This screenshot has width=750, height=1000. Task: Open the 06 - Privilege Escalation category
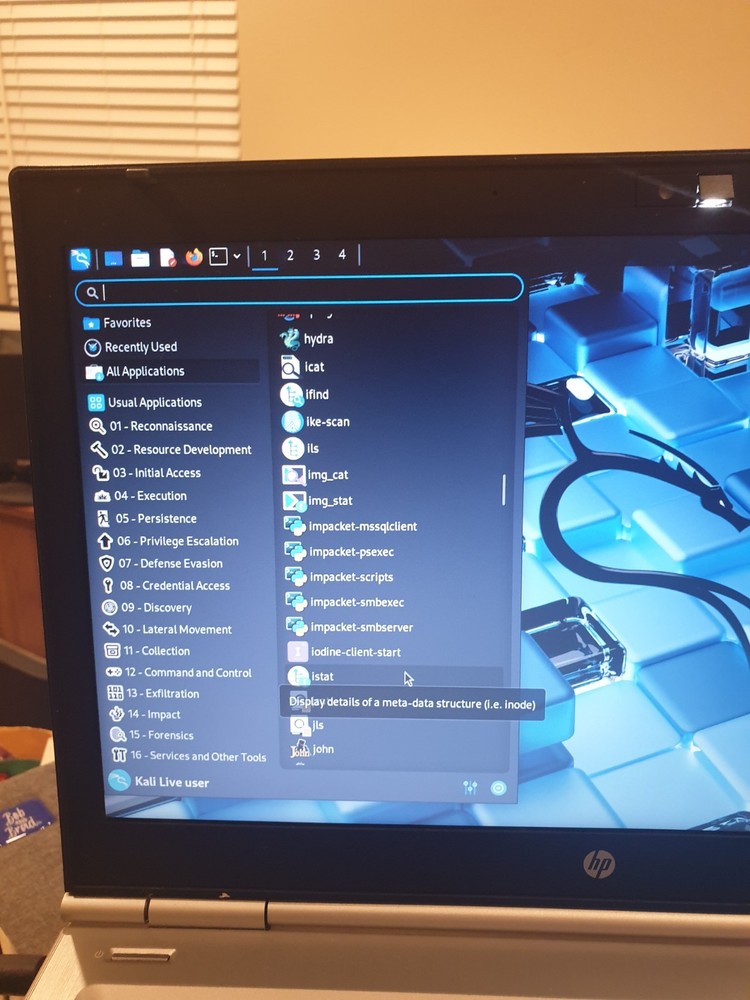182,541
